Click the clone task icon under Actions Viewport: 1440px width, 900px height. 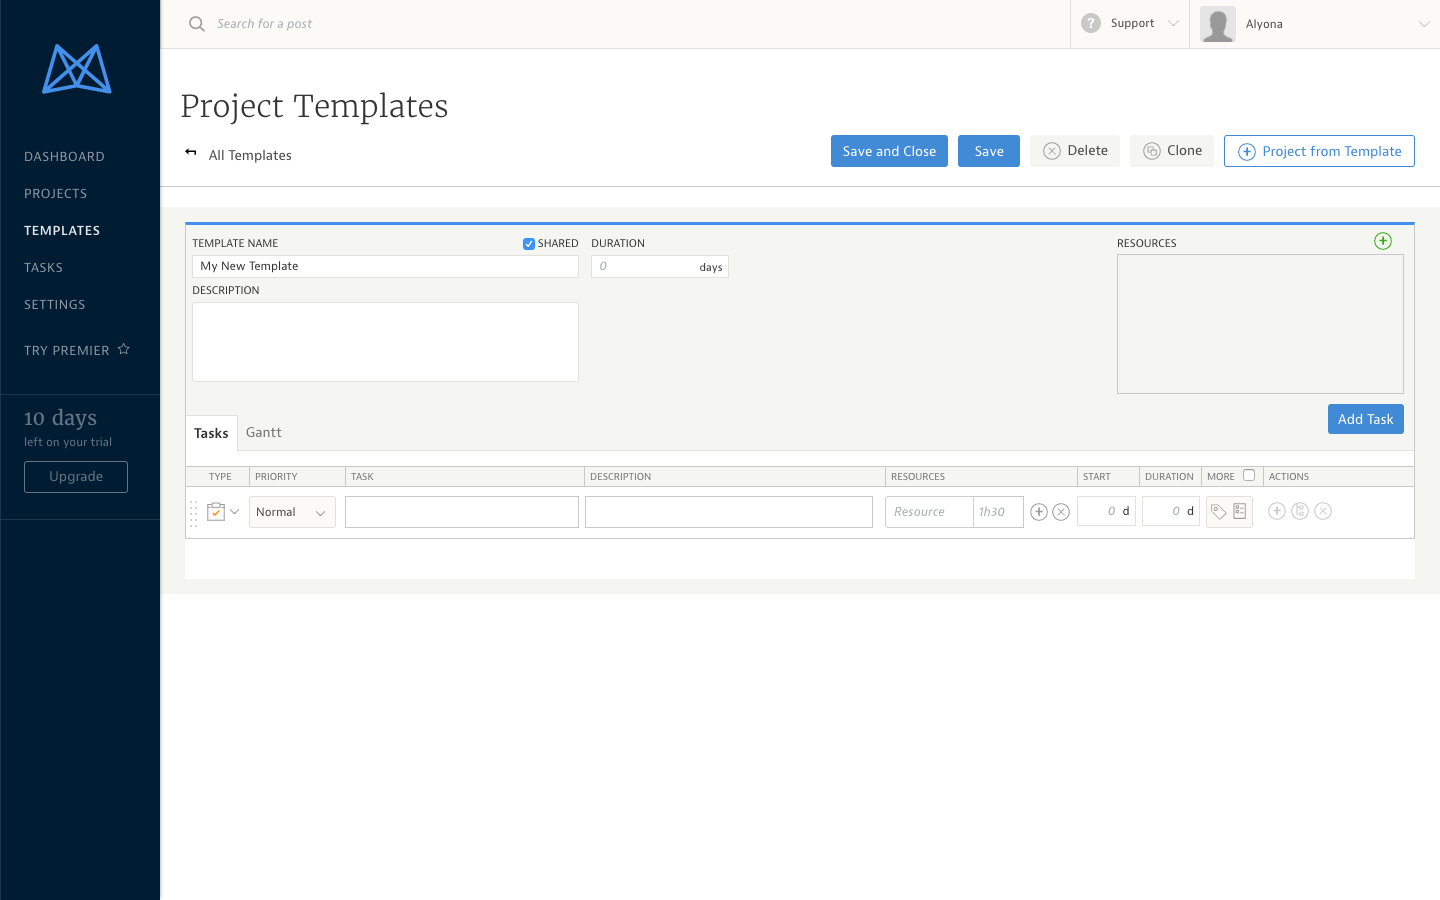point(1300,511)
